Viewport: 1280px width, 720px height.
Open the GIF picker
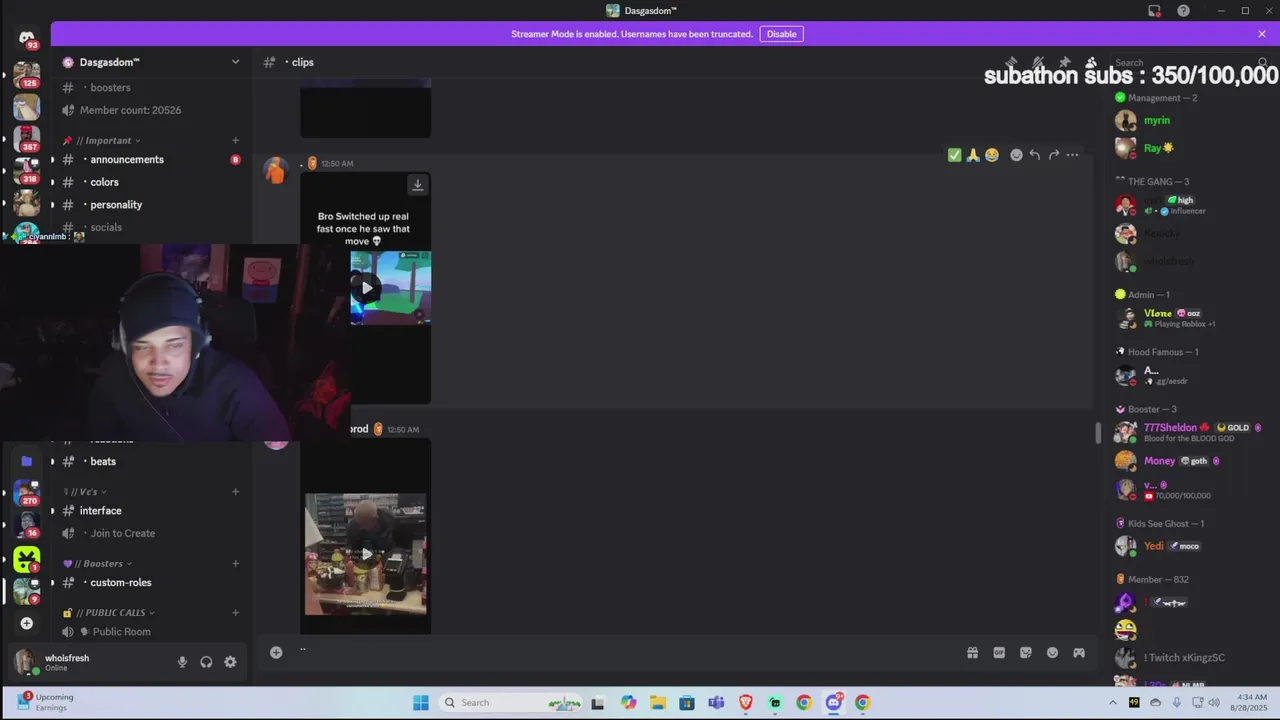(999, 653)
